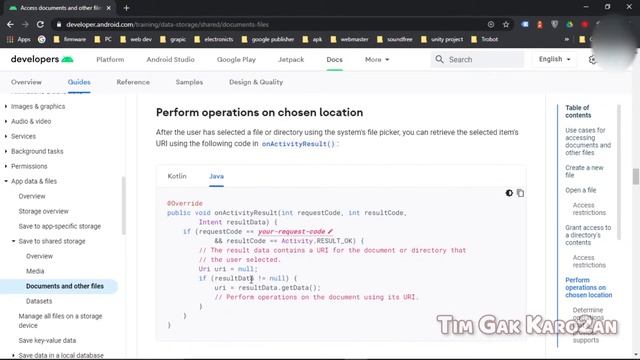This screenshot has height=360, width=640.
Task: Open the Apps shortcut in bookmarks bar
Action: 19,39
